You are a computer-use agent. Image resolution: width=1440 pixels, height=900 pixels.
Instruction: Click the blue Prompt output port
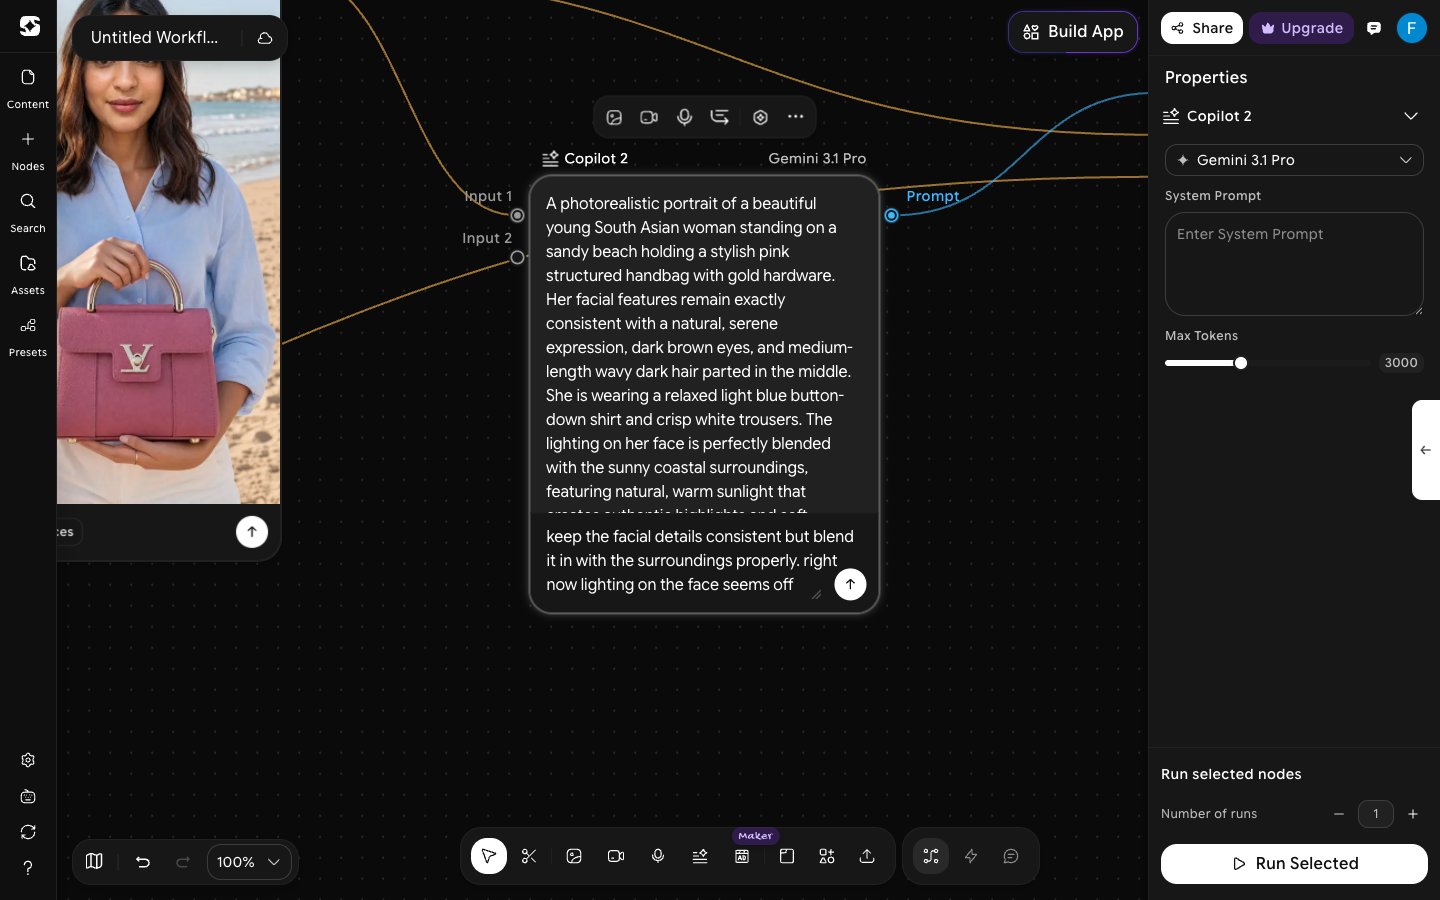click(x=891, y=215)
